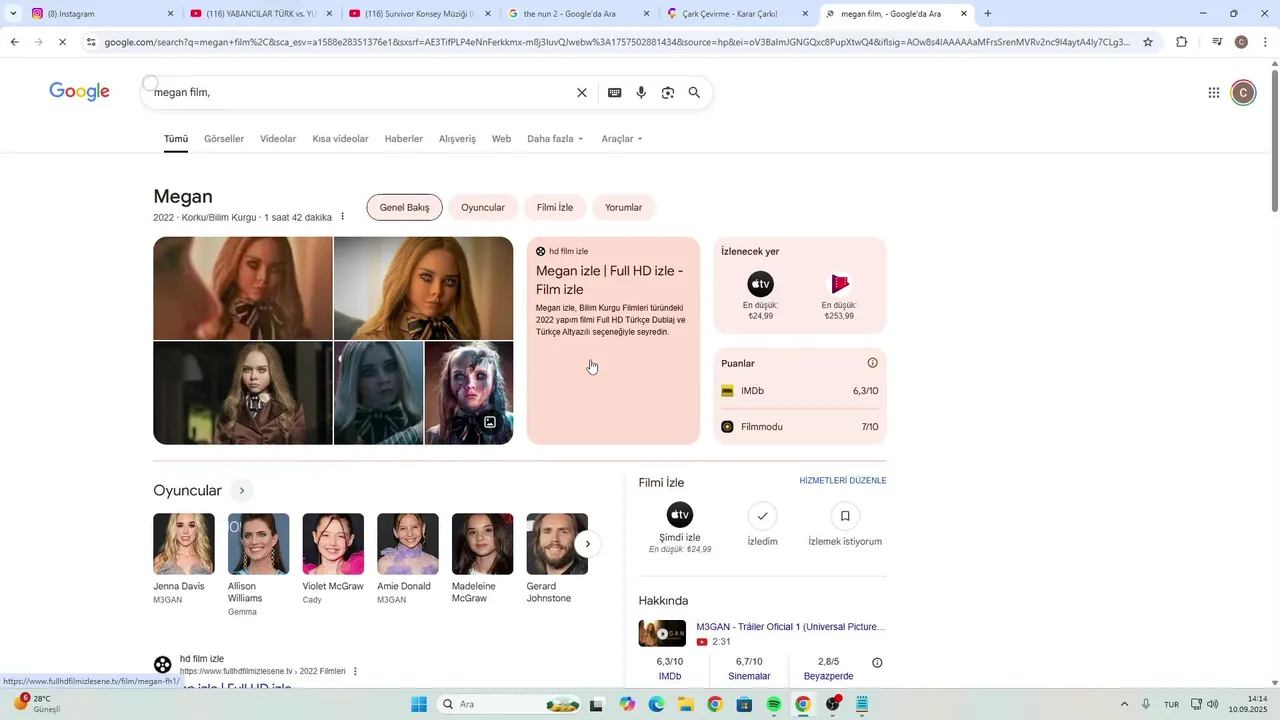Screen dimensions: 1280x720
Task: Open three-dot menu of hd film izle result
Action: click(355, 671)
